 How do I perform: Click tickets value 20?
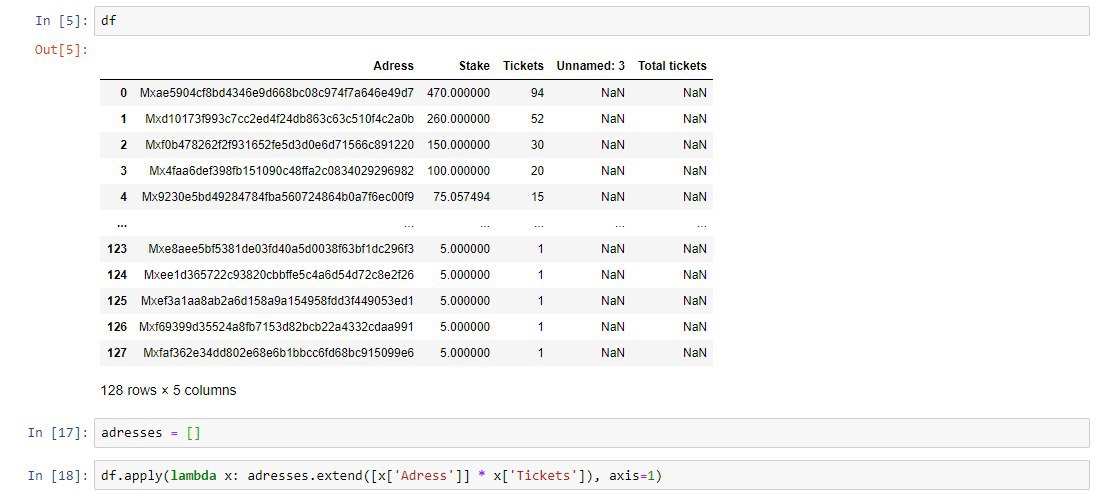tap(537, 171)
